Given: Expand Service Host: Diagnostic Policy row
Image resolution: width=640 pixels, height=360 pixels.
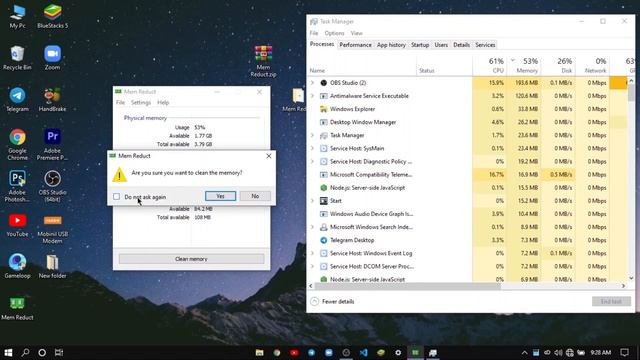Looking at the screenshot, I should (x=313, y=161).
